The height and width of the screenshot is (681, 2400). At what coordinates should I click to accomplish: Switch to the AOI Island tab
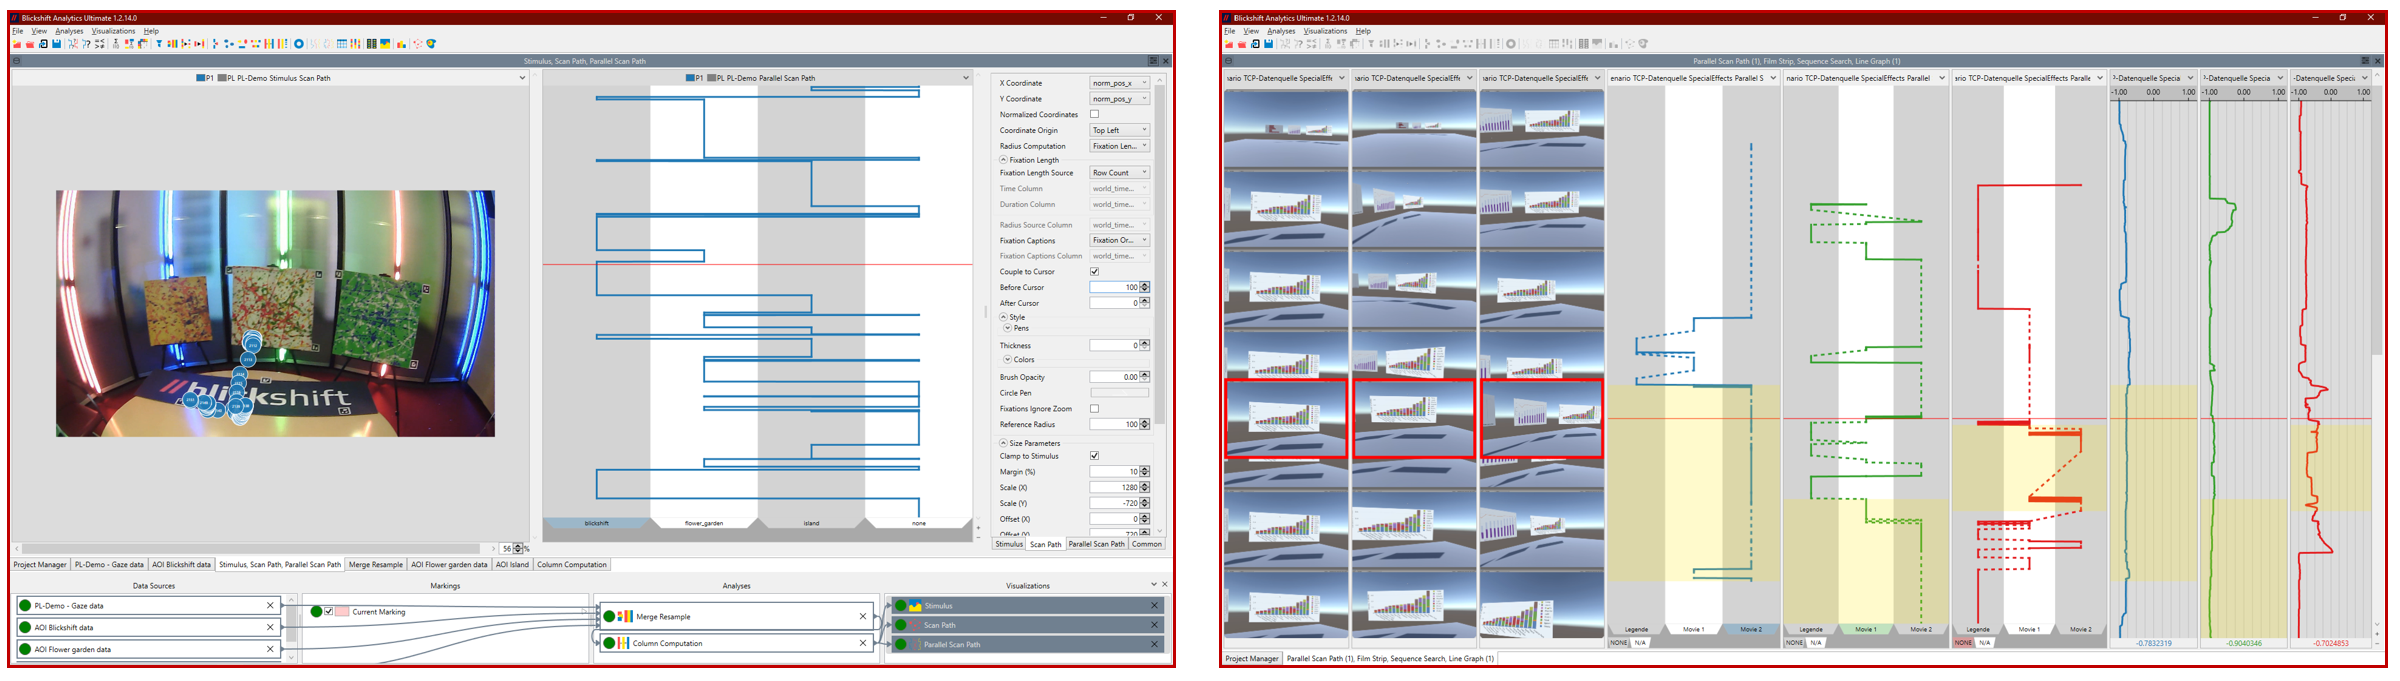tap(512, 564)
